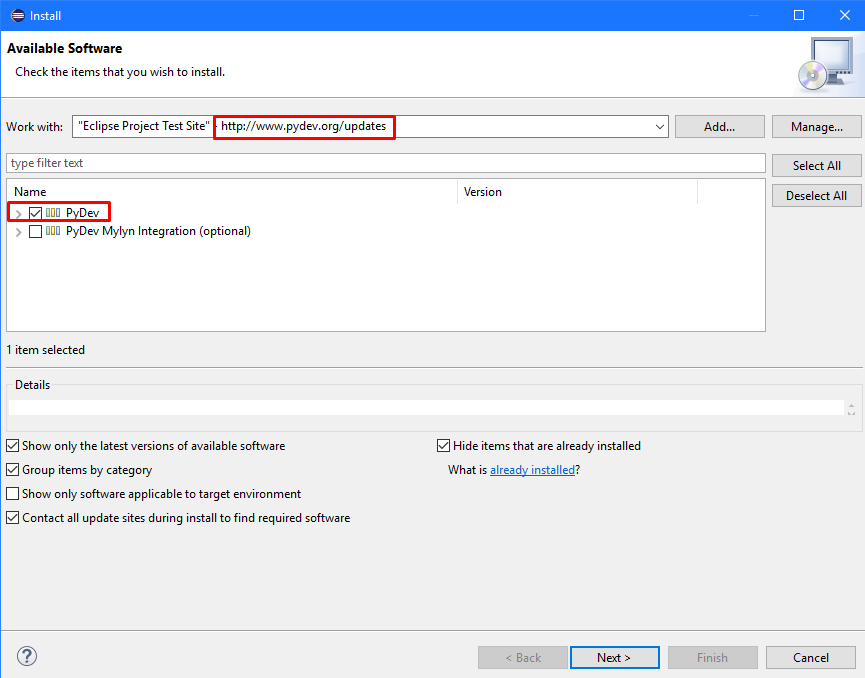Click the '1 item selected' status text
This screenshot has width=865, height=678.
46,350
